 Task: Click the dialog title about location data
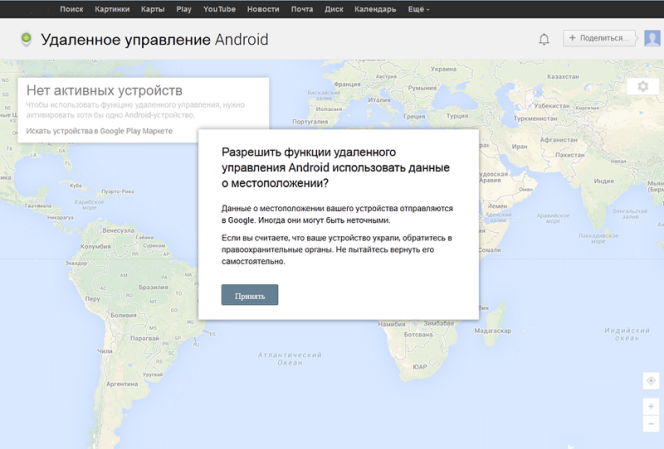tap(335, 168)
